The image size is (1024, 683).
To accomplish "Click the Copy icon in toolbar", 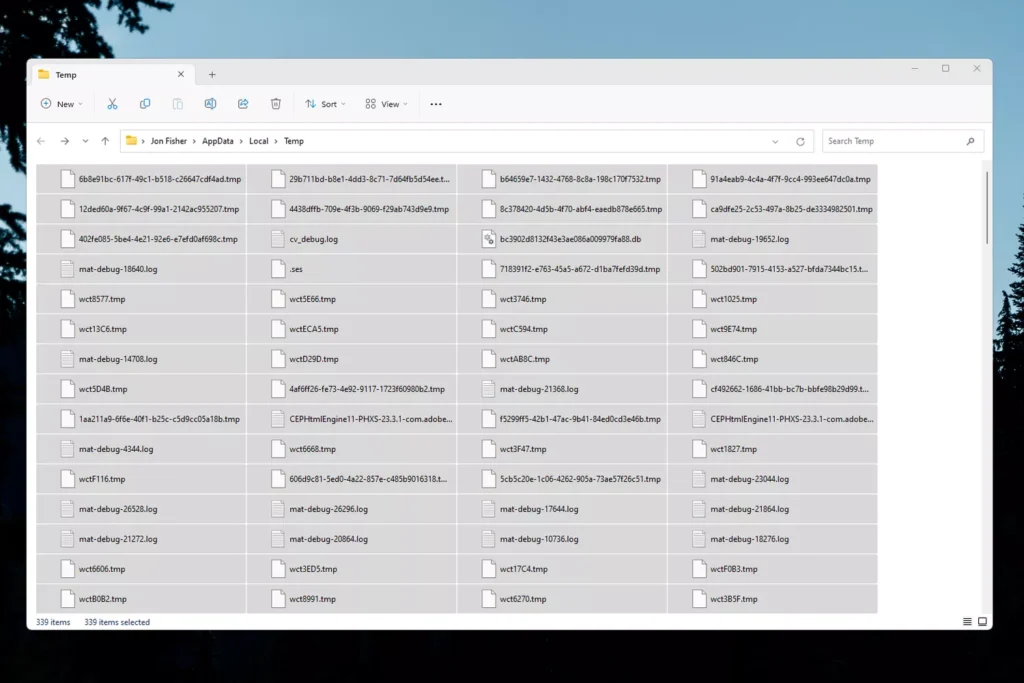I will click(x=145, y=104).
